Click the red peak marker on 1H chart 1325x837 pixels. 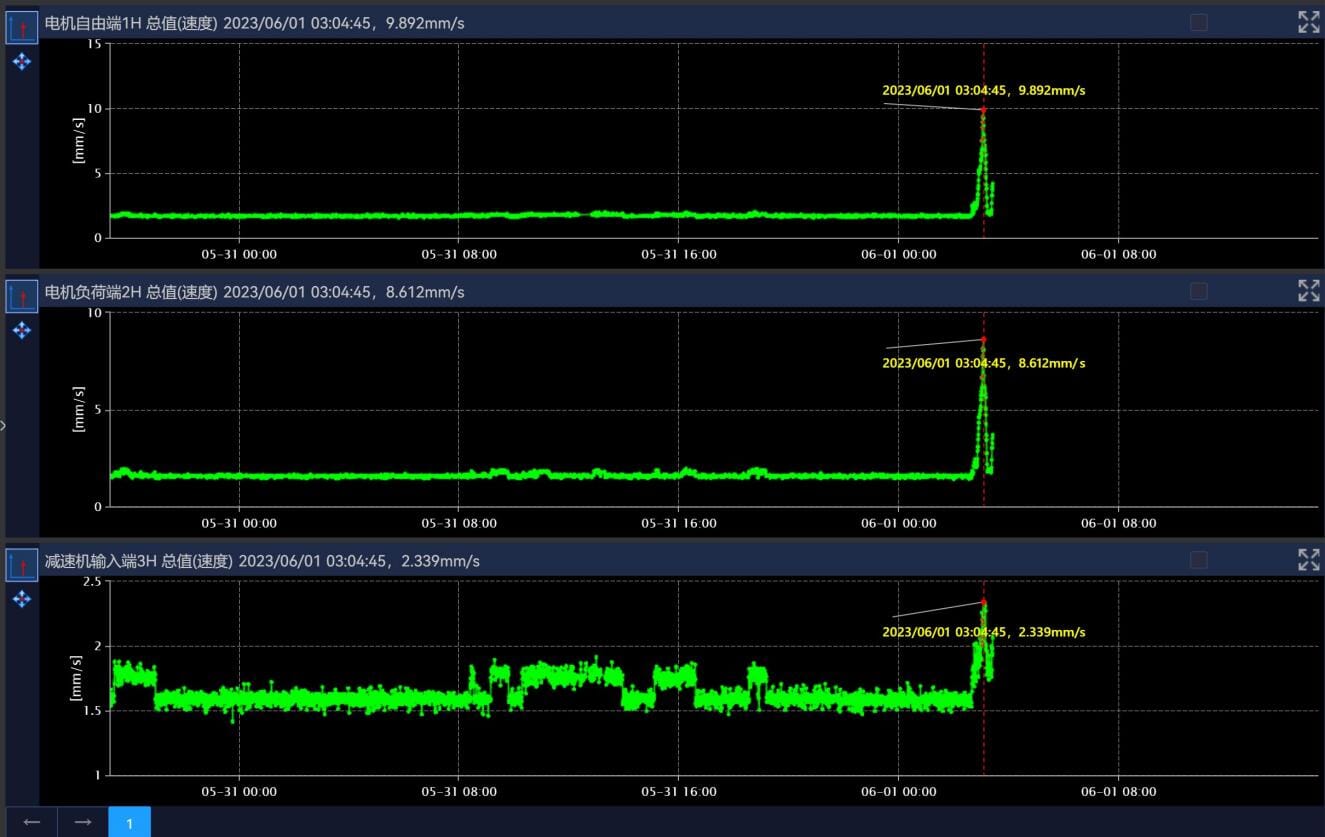[x=983, y=109]
